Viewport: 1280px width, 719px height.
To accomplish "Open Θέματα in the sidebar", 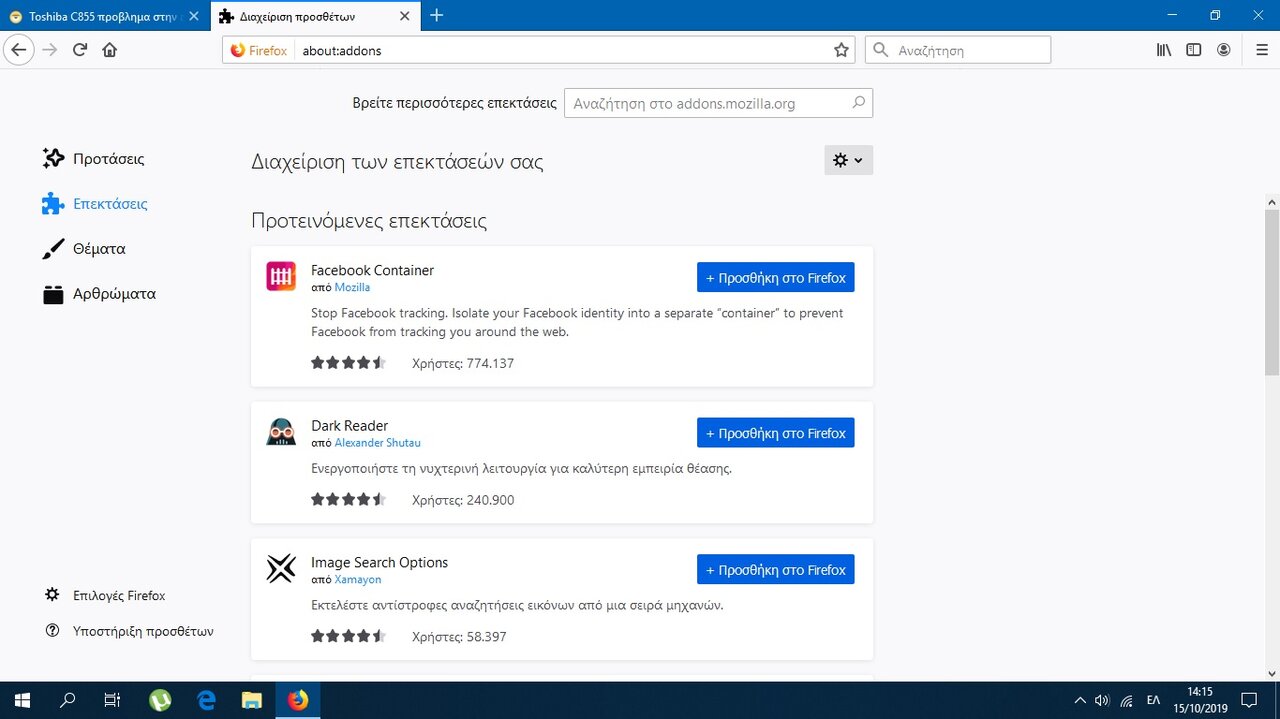I will 84,248.
